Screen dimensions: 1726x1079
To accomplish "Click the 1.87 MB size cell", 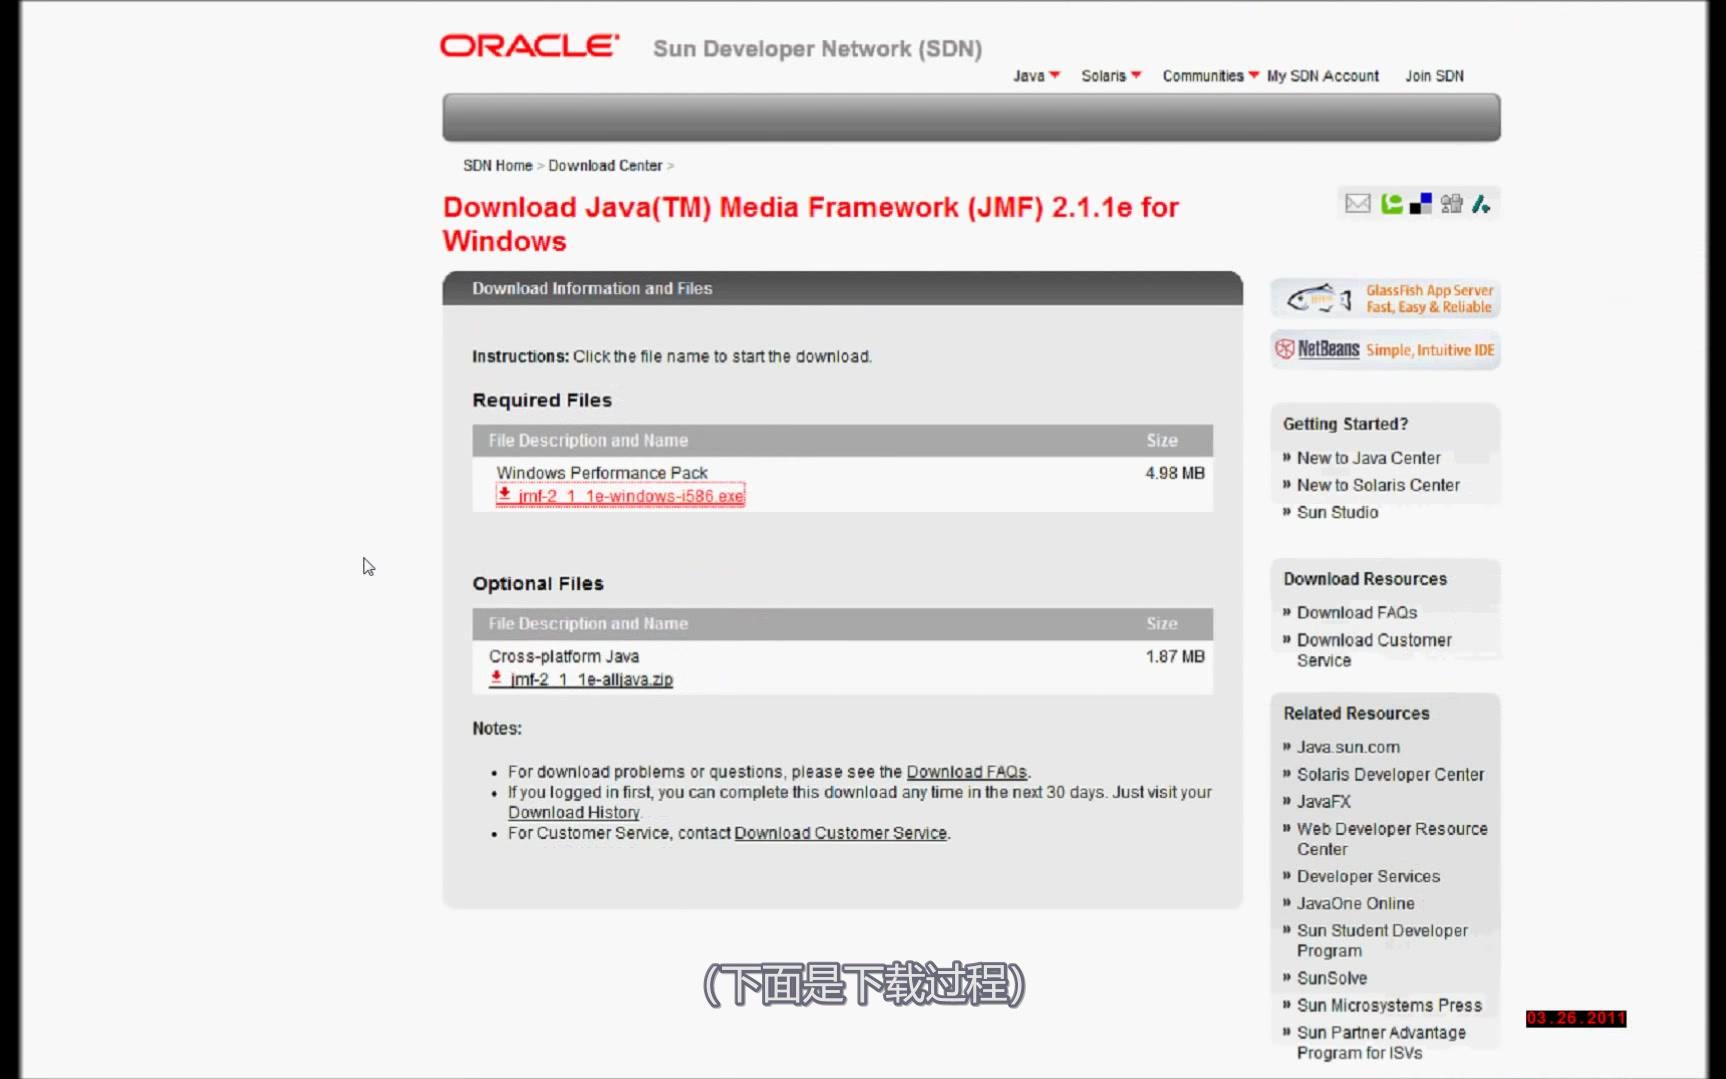I will click(1175, 656).
